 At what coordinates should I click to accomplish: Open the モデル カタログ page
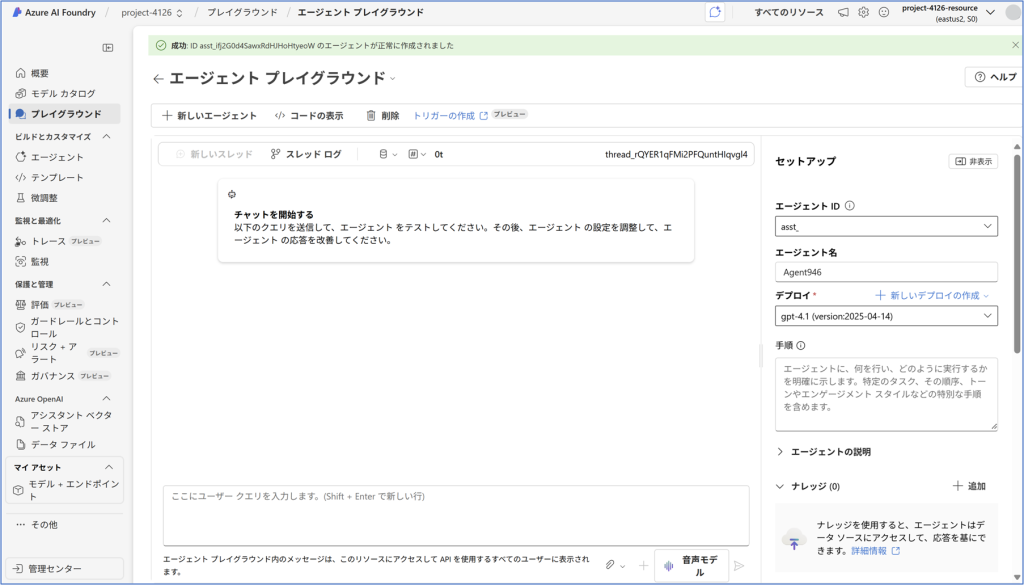[x=64, y=93]
